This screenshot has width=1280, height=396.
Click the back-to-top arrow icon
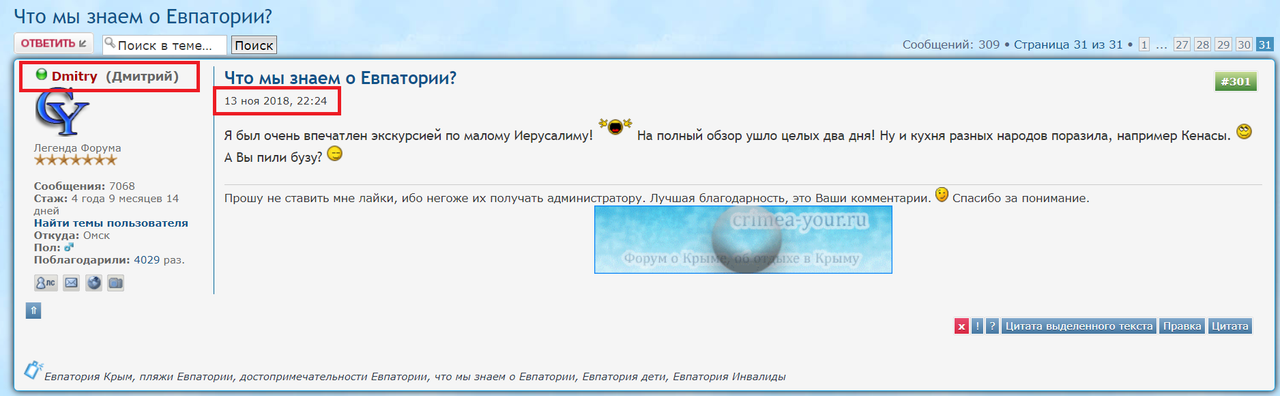click(x=33, y=311)
